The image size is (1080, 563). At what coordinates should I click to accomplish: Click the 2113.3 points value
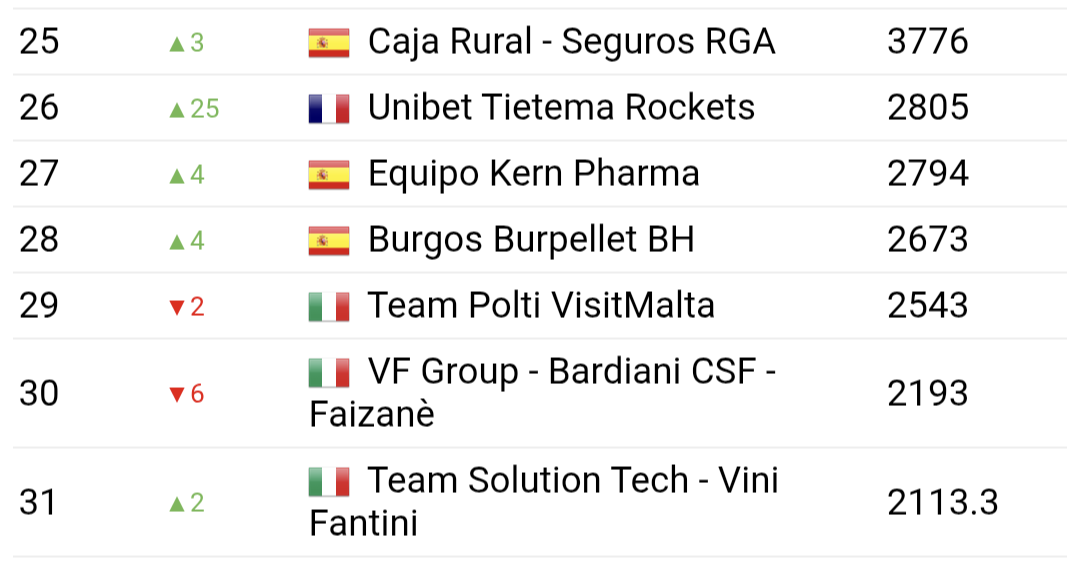click(x=942, y=502)
